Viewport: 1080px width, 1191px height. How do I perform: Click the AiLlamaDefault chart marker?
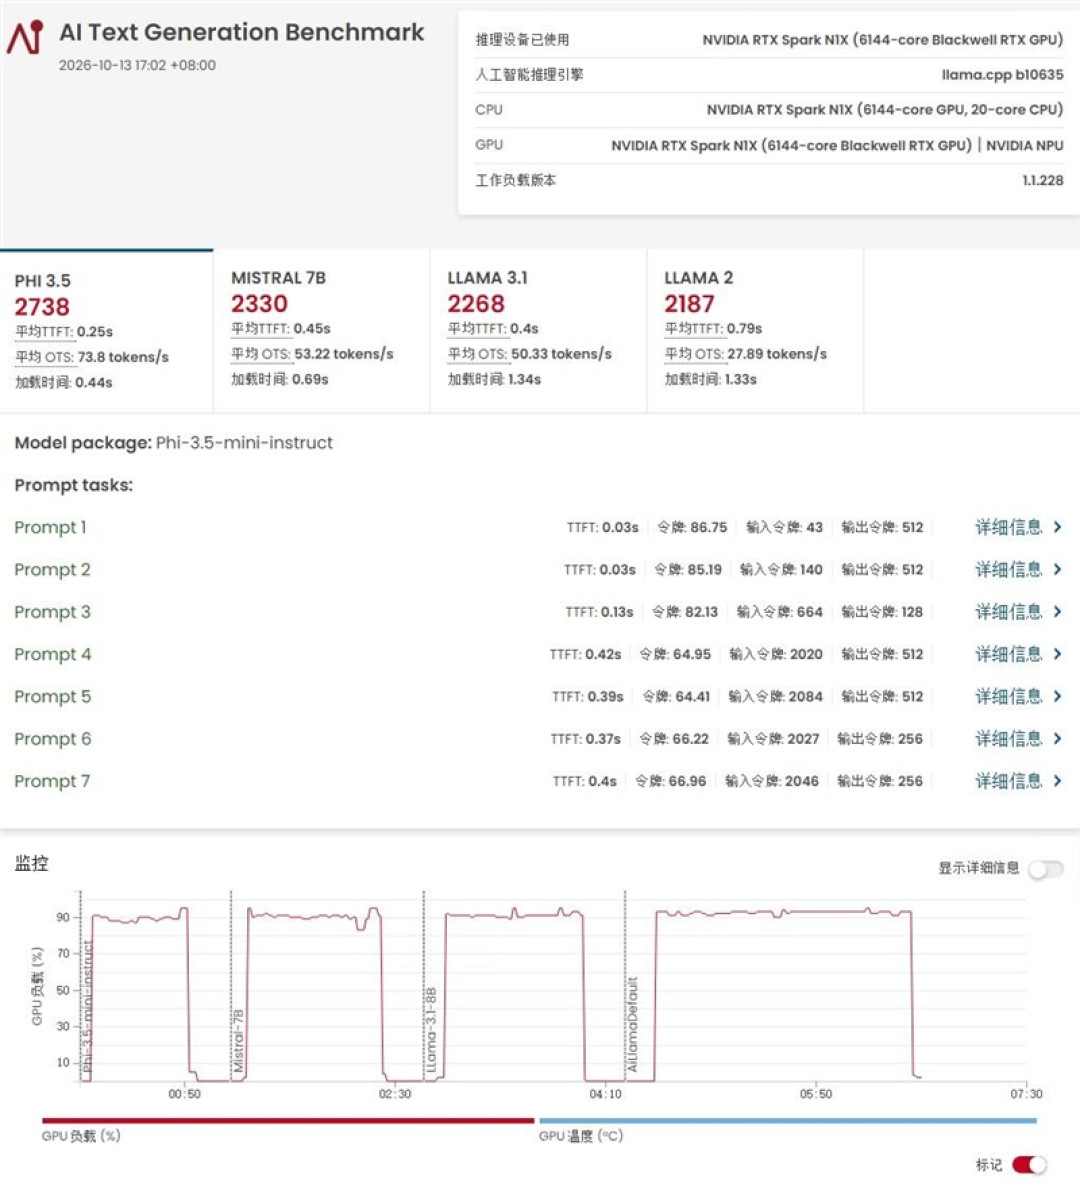coord(632,1024)
